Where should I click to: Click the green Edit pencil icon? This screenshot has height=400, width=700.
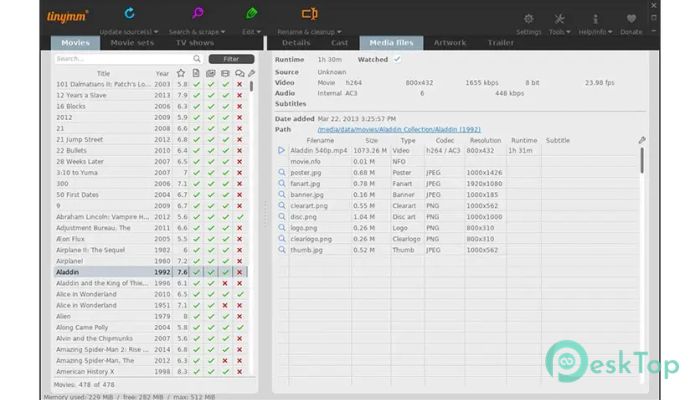[251, 13]
